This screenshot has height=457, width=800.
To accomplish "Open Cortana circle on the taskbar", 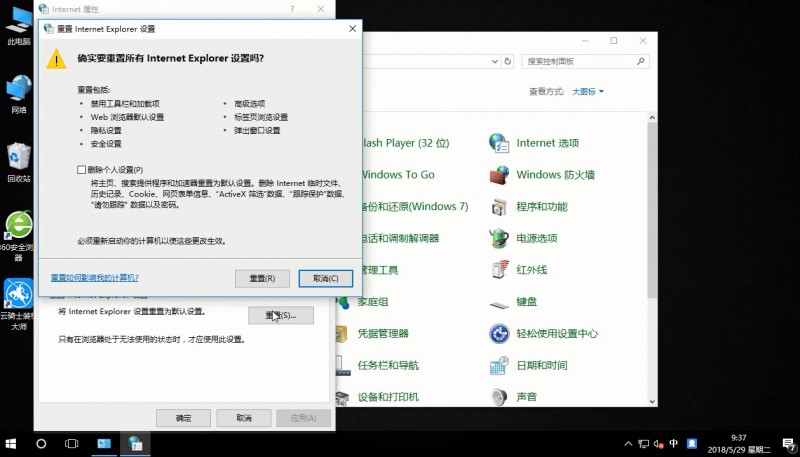I will pyautogui.click(x=41, y=444).
